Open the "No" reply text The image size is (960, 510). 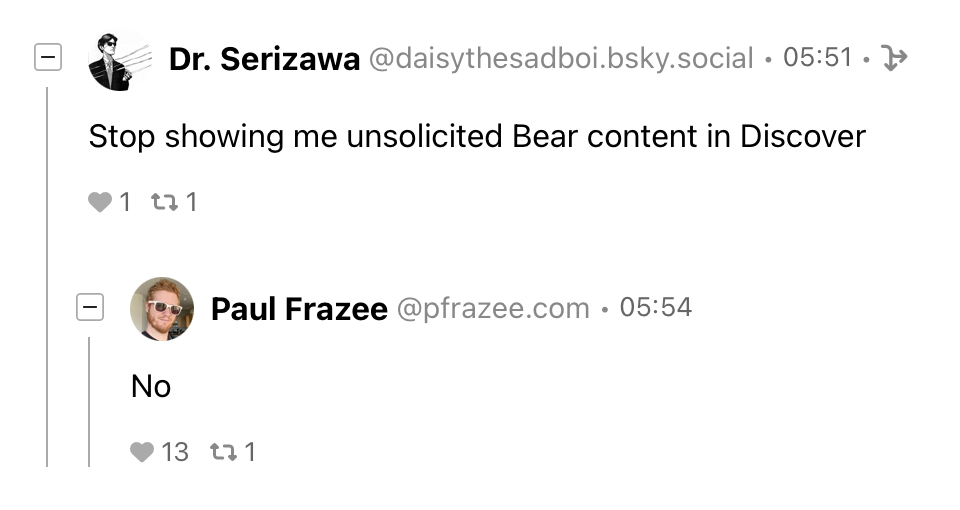(x=151, y=386)
